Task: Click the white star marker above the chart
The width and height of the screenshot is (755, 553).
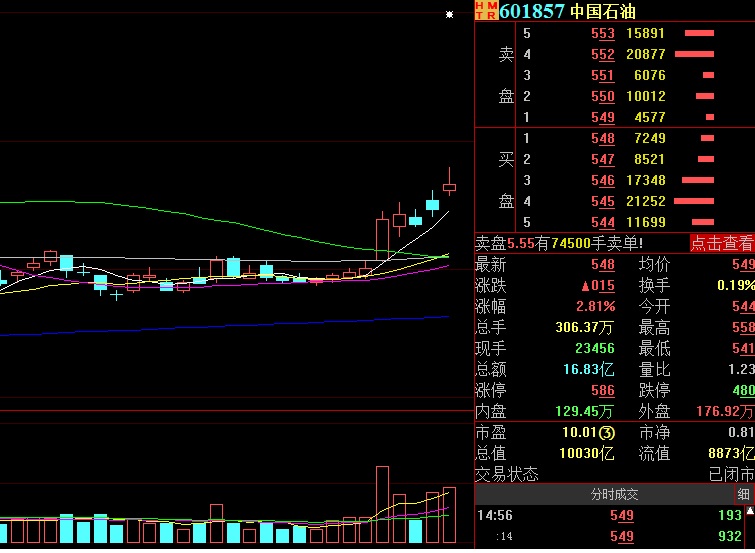Action: tap(450, 14)
